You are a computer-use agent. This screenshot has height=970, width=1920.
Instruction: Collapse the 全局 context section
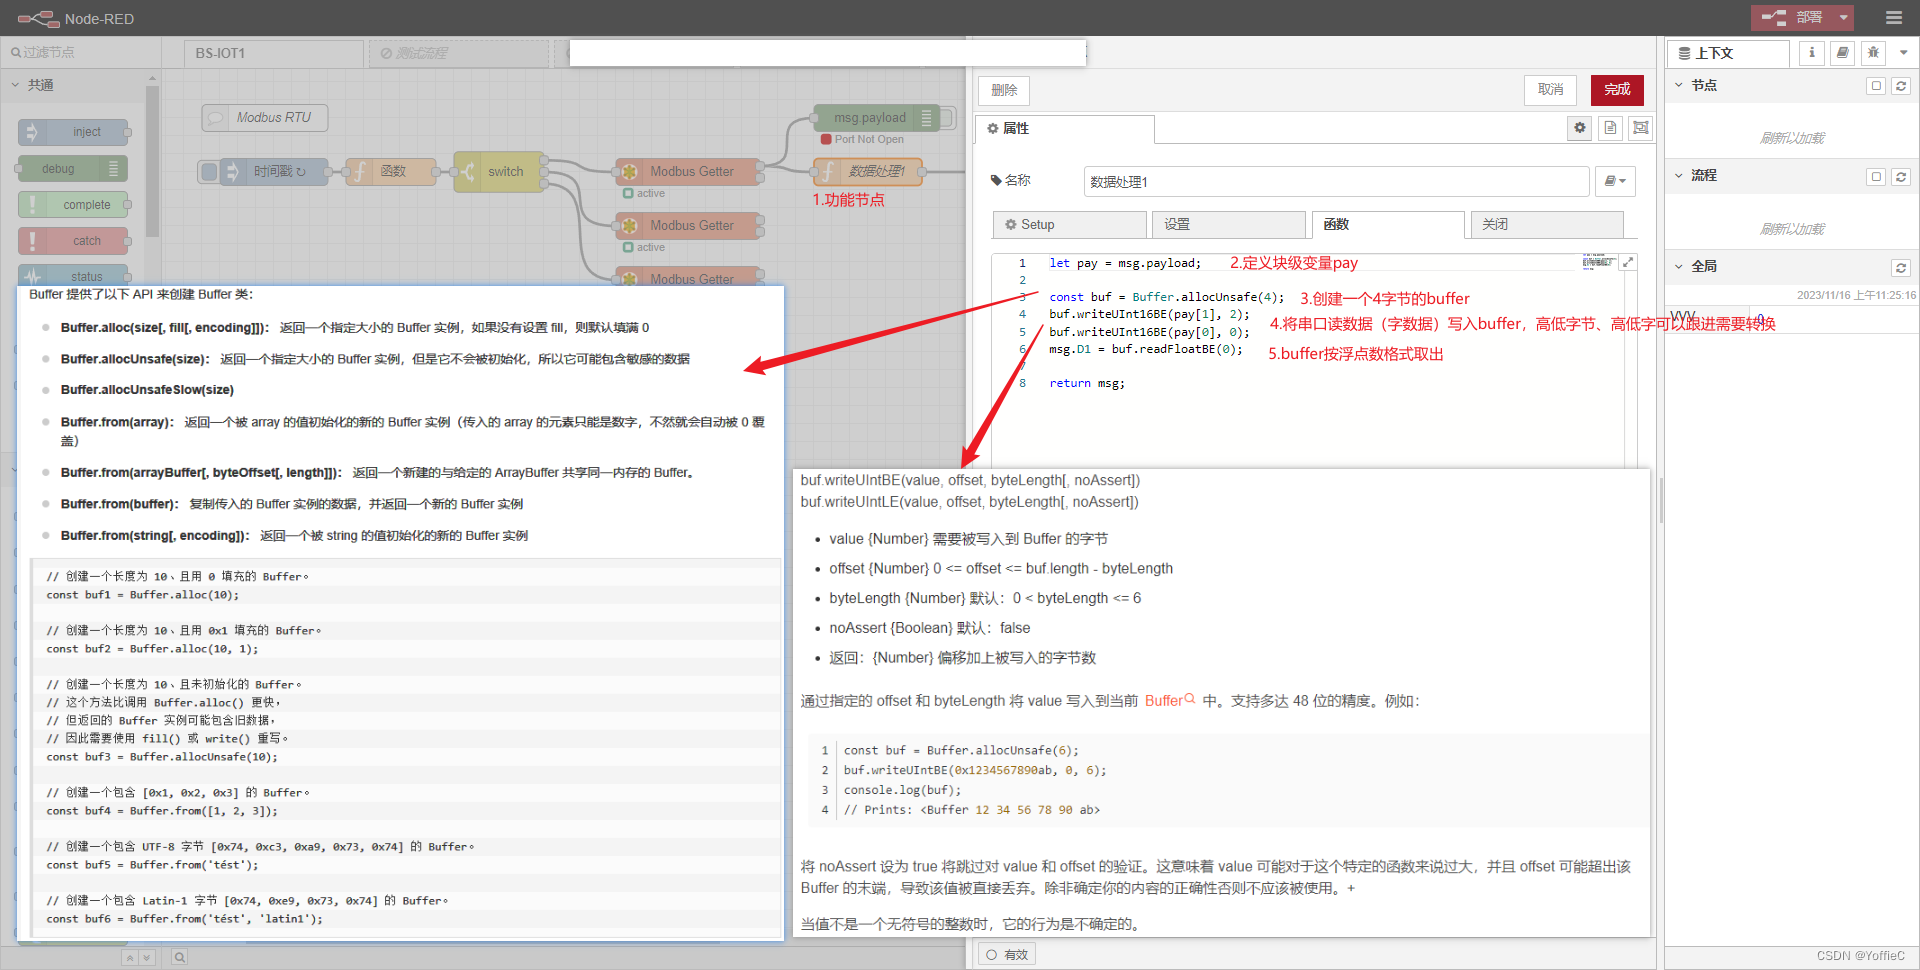pyautogui.click(x=1679, y=266)
